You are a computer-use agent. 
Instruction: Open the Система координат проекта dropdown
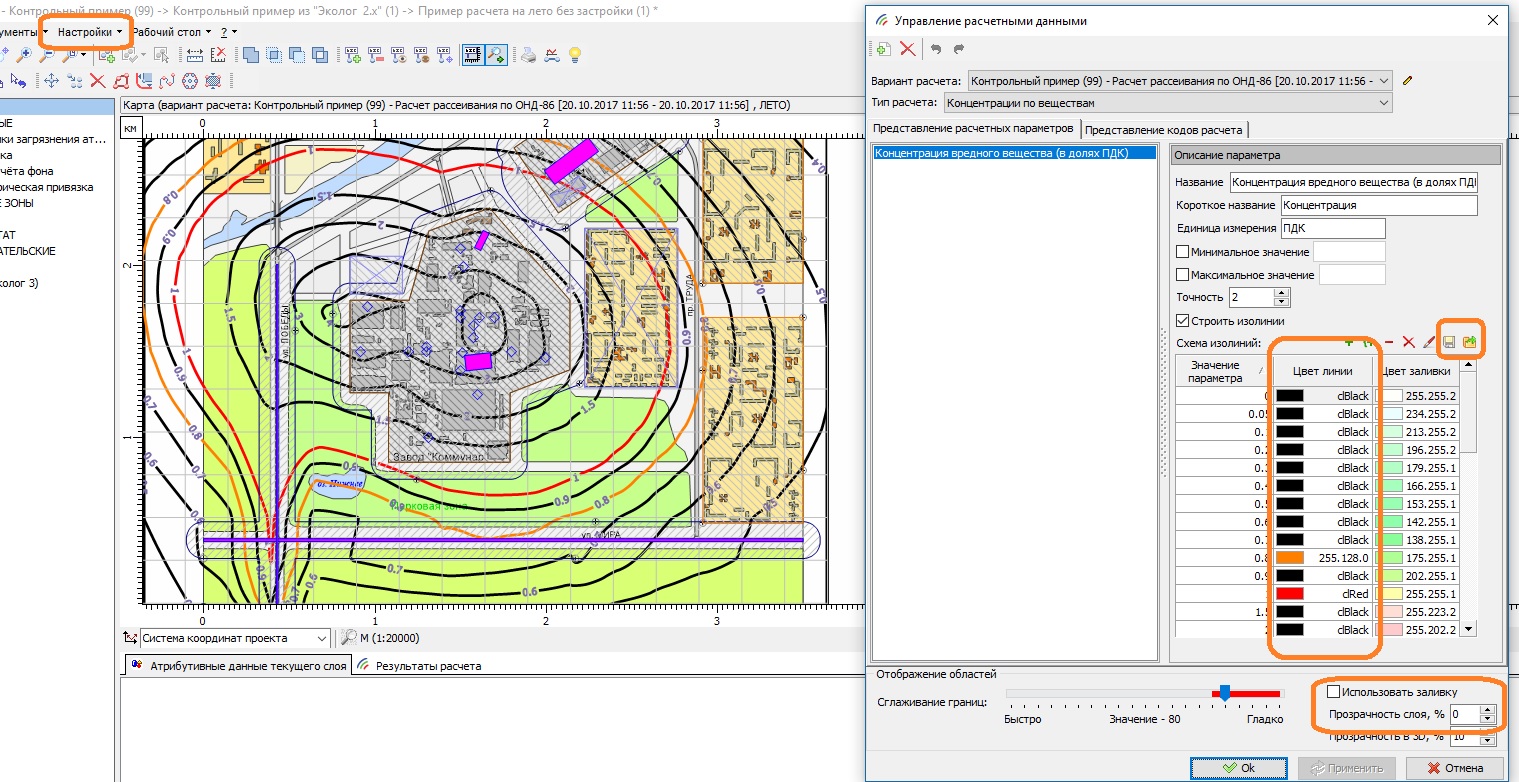tap(321, 638)
